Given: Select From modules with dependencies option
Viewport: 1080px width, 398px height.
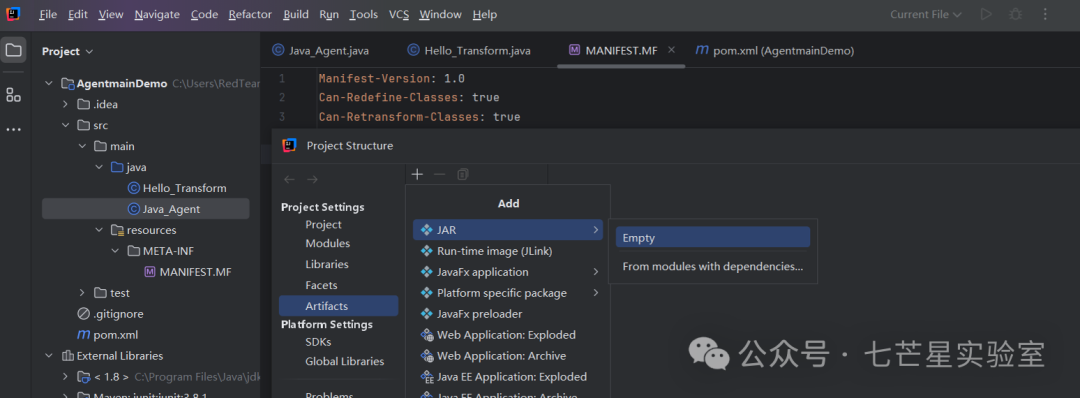Looking at the screenshot, I should coord(713,266).
